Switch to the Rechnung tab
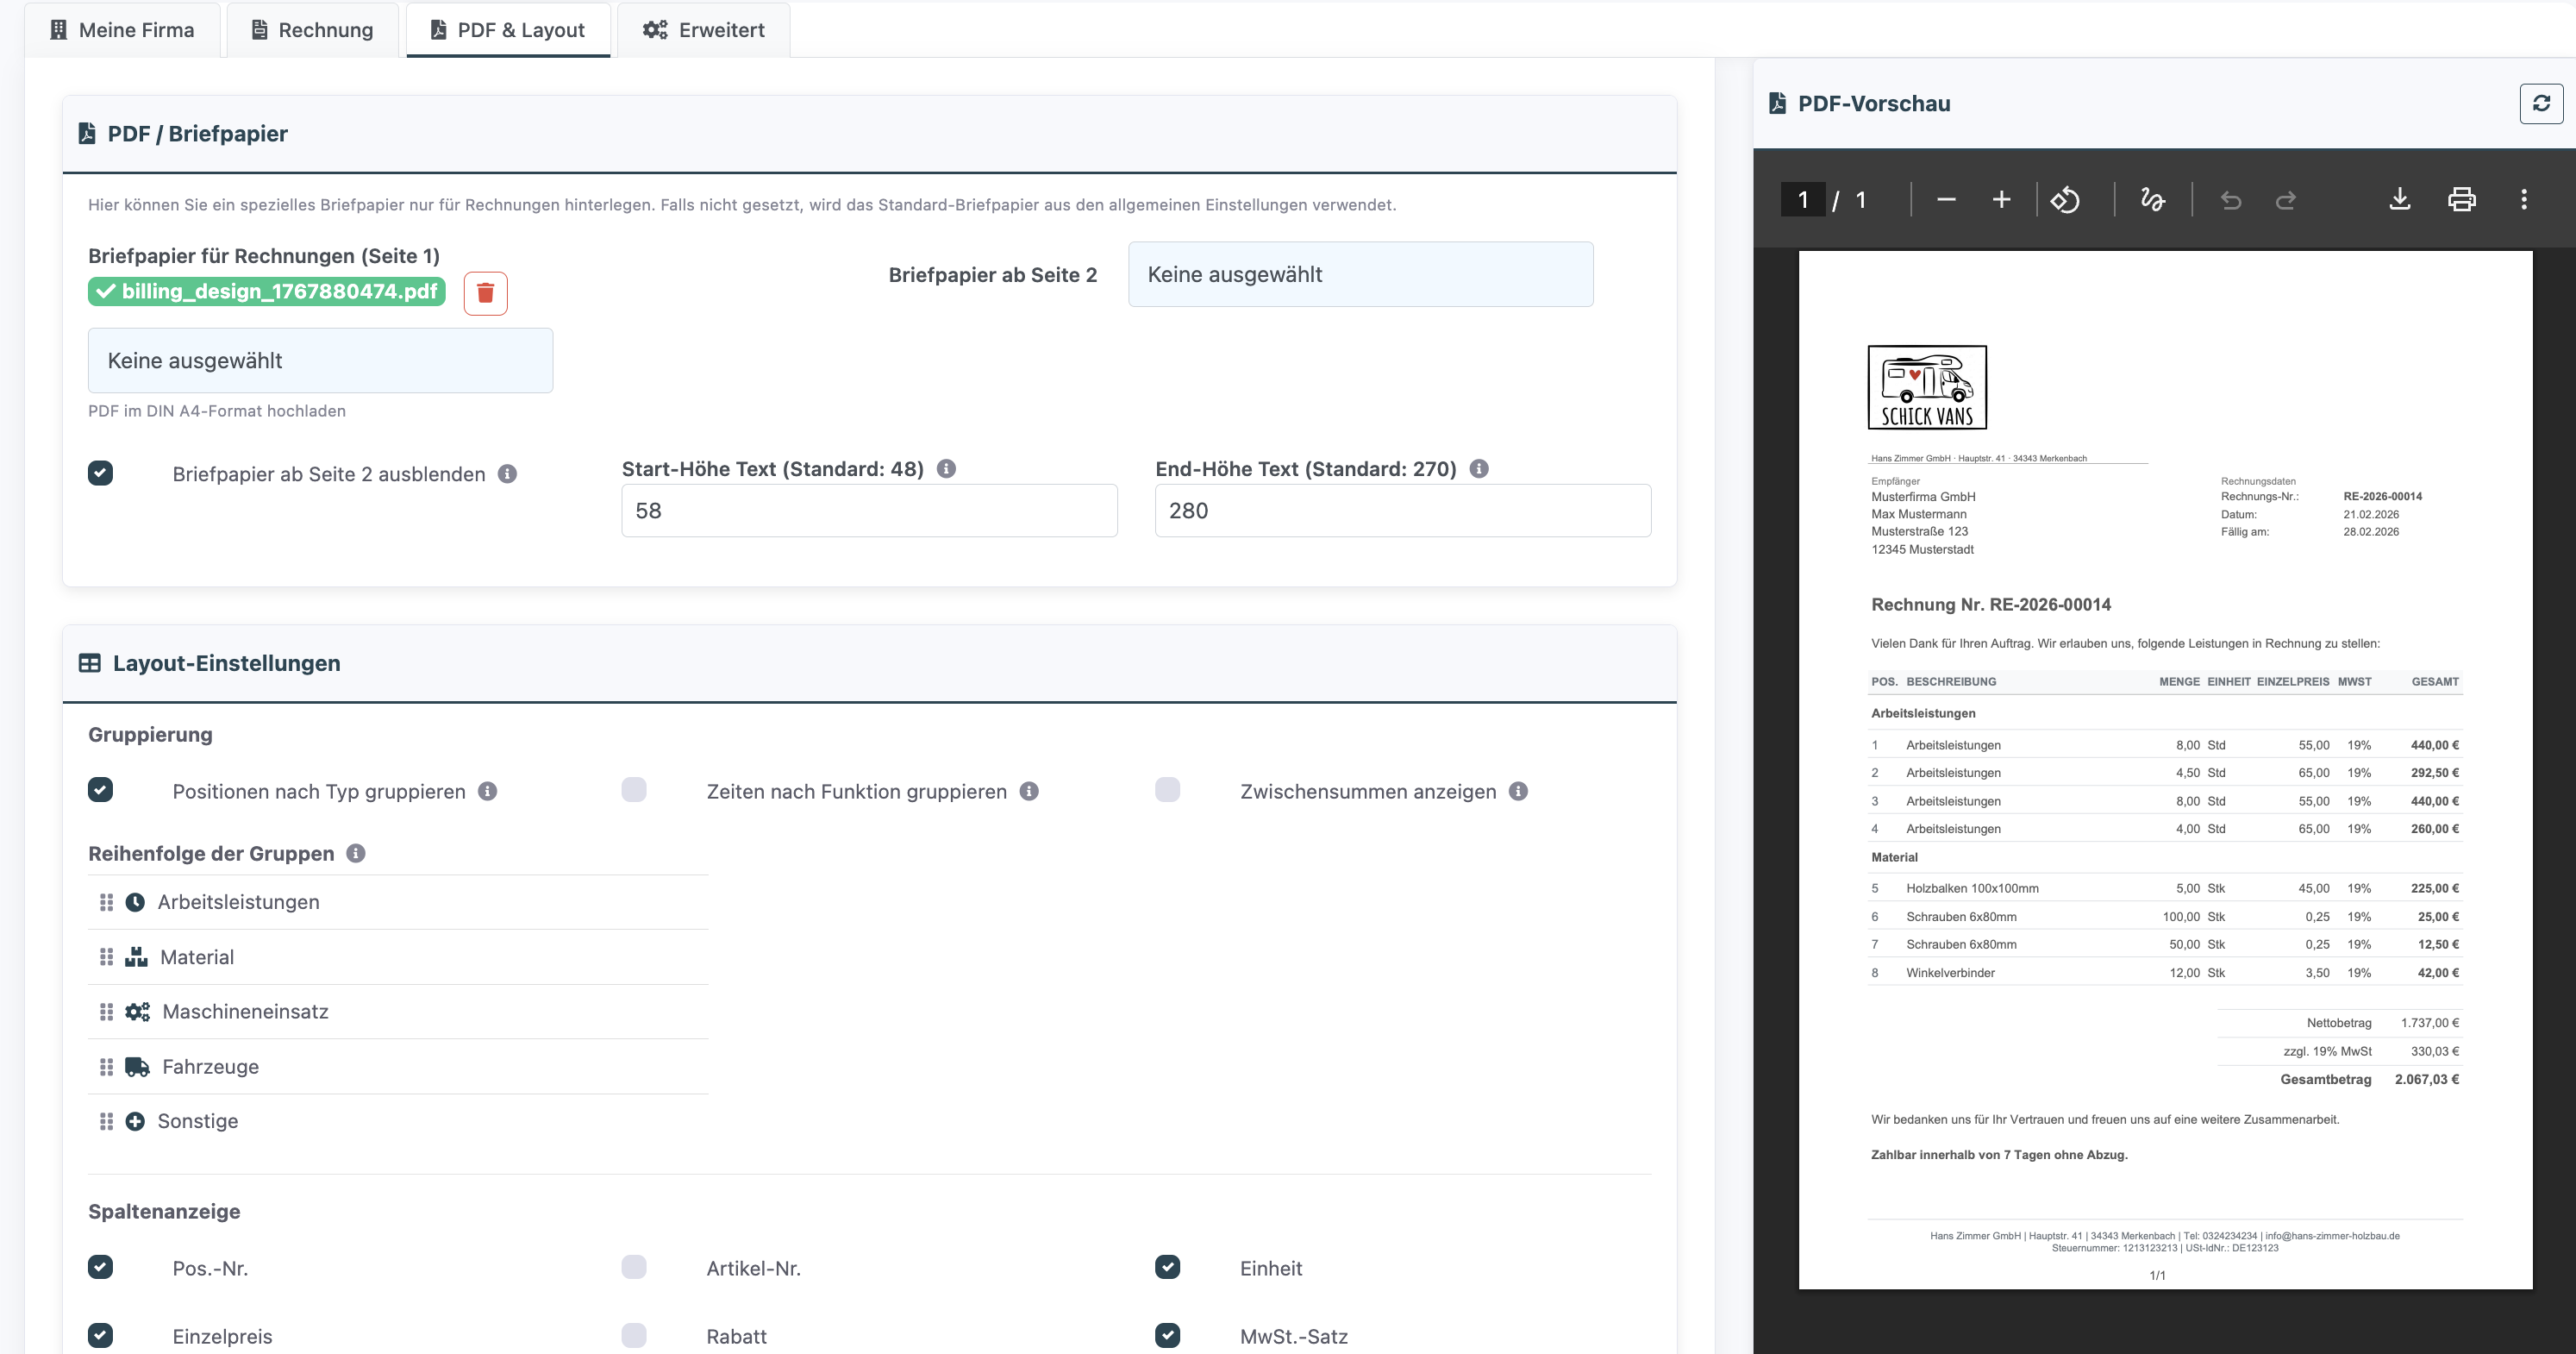The width and height of the screenshot is (2576, 1354). 312,30
